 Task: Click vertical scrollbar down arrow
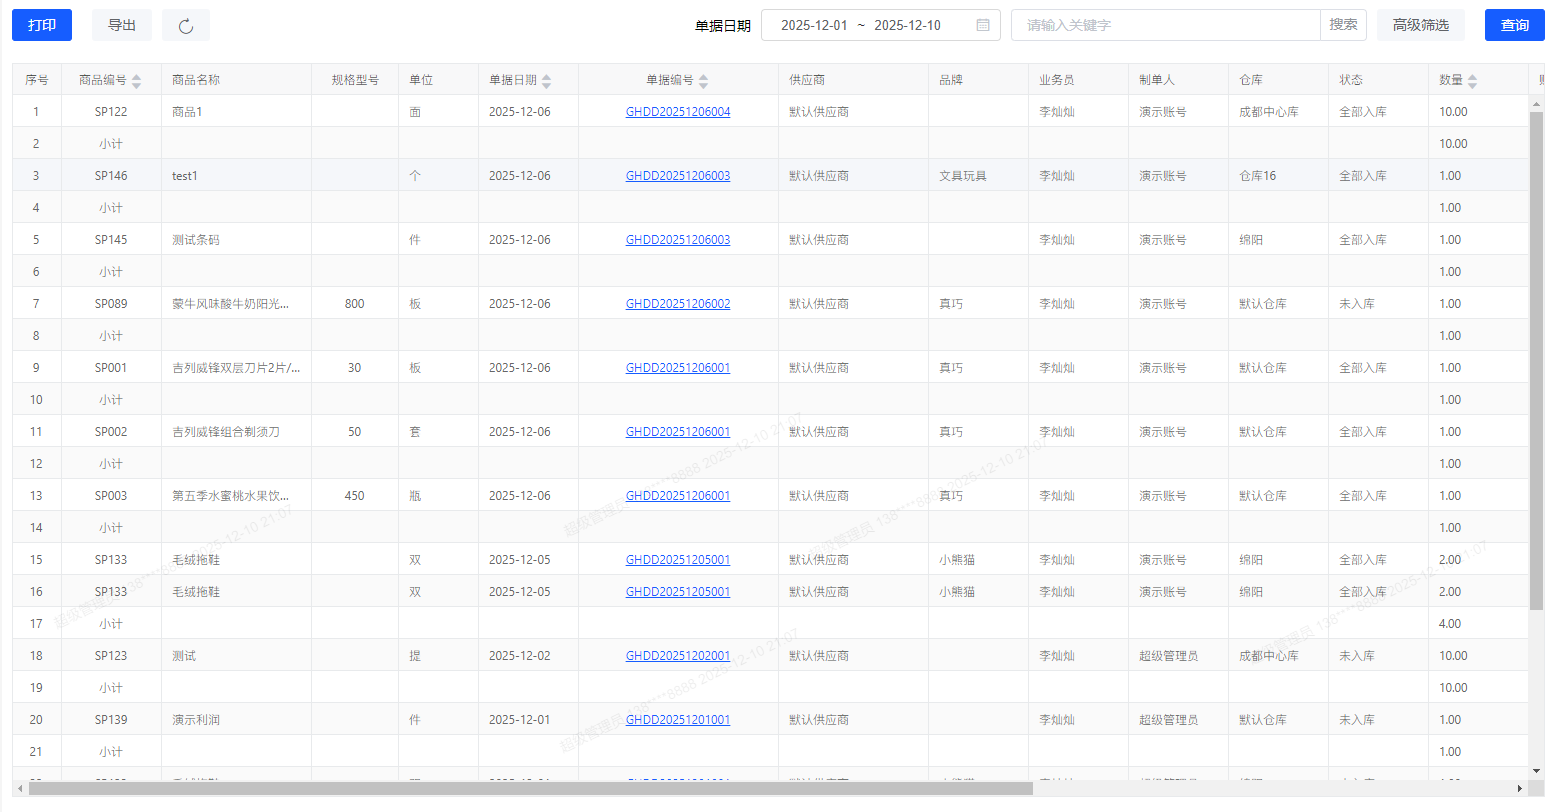tap(1536, 771)
